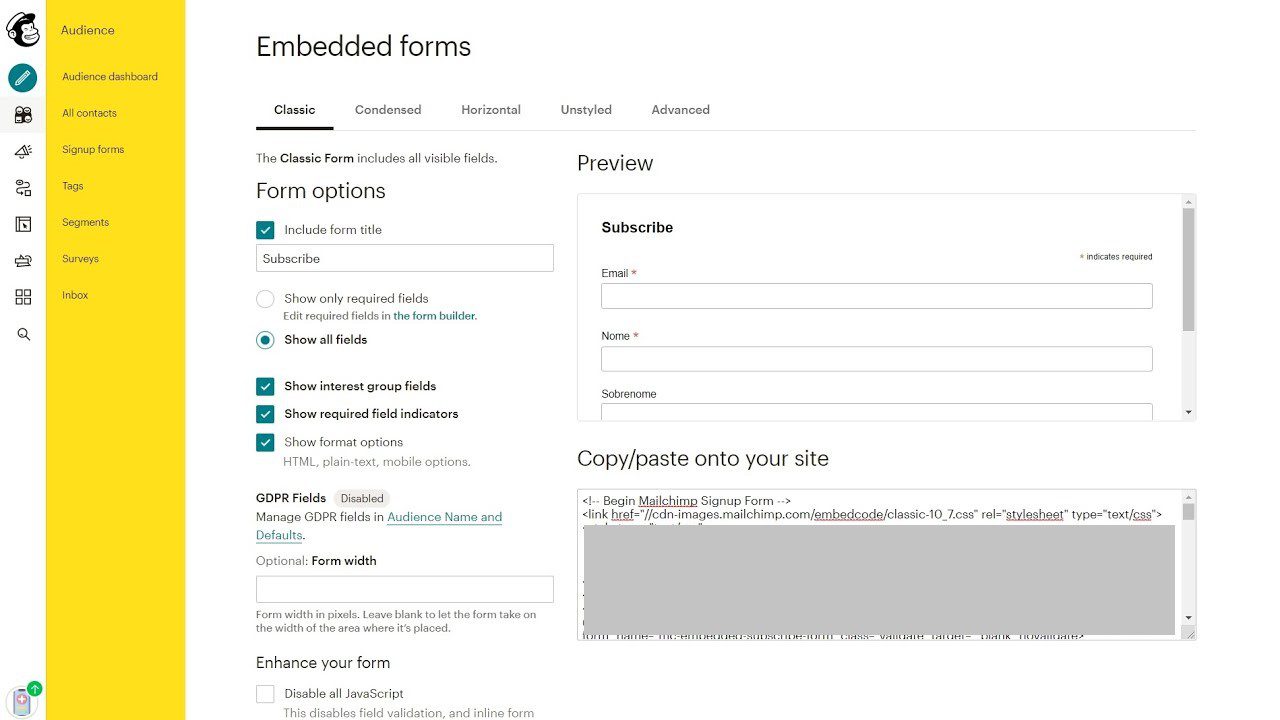The image size is (1280, 720).
Task: Click inside the Form width input
Action: tap(404, 589)
